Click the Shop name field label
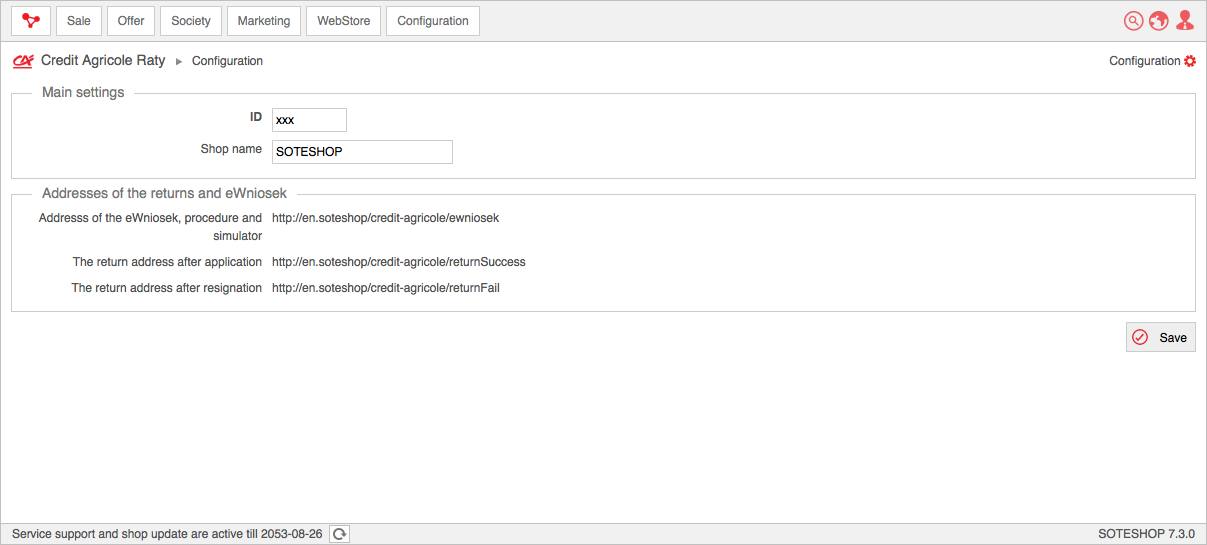The width and height of the screenshot is (1207, 545). pos(231,149)
